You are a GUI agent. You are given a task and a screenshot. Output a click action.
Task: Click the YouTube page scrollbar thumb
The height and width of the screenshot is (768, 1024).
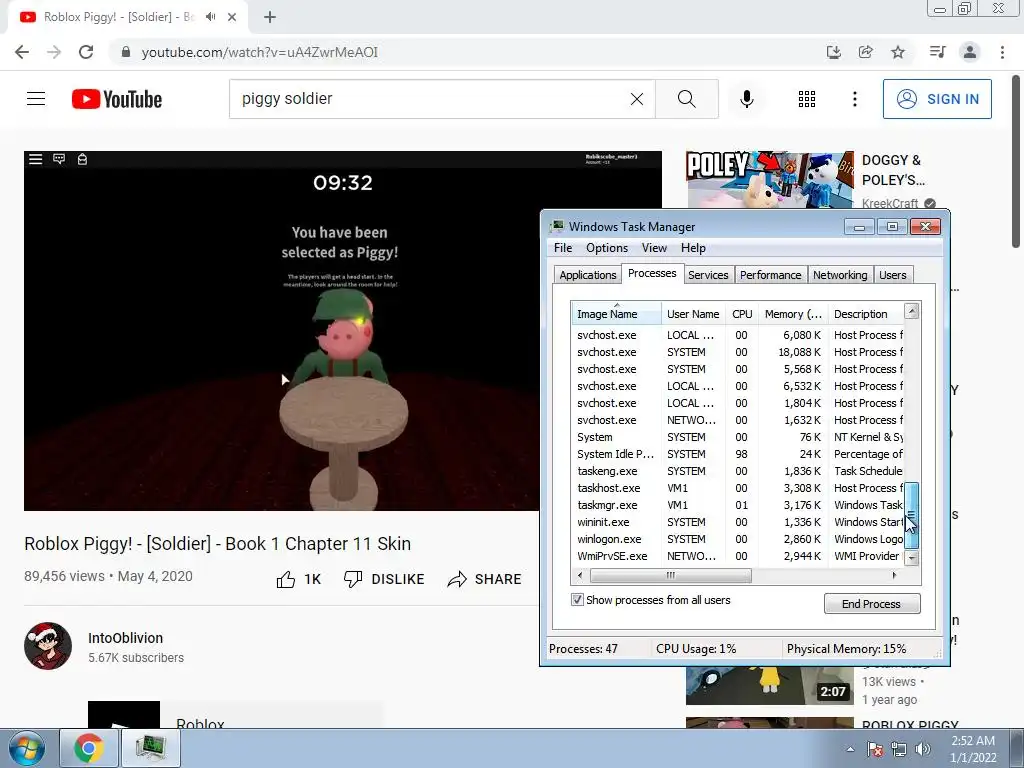click(x=1016, y=161)
